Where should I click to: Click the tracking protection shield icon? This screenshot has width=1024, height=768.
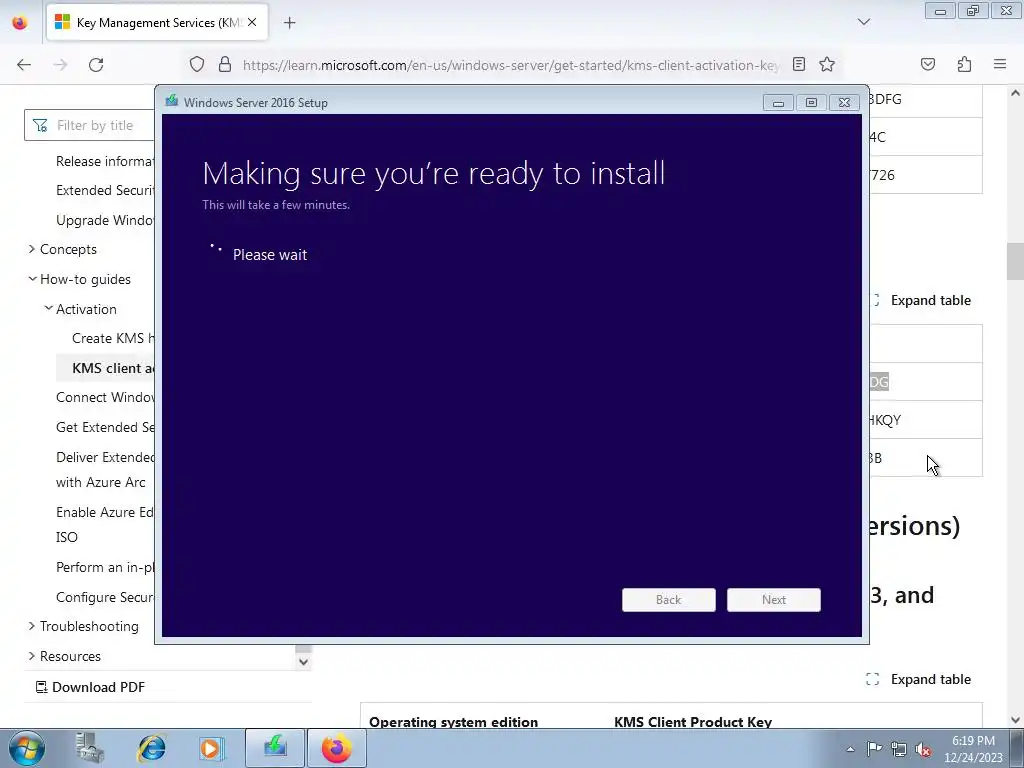point(197,65)
